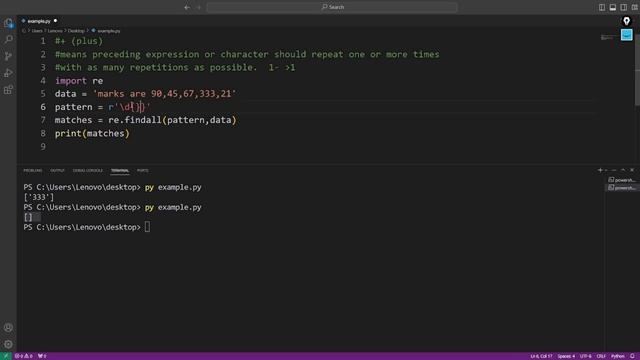Maximize the terminal panel with chevron
This screenshot has height=360, width=640.
(623, 170)
